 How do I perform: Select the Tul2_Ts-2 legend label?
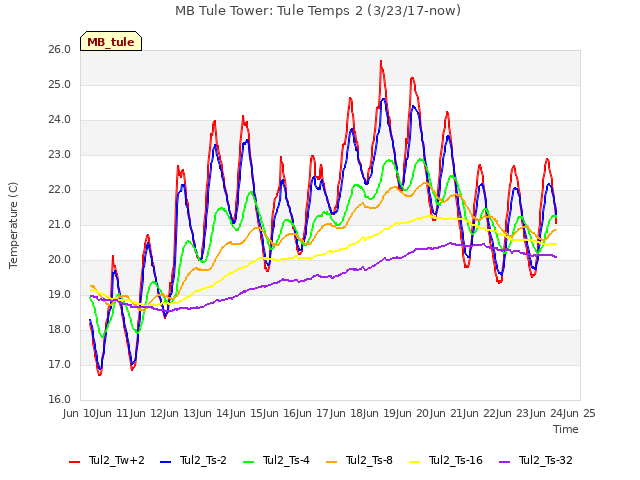click(203, 460)
